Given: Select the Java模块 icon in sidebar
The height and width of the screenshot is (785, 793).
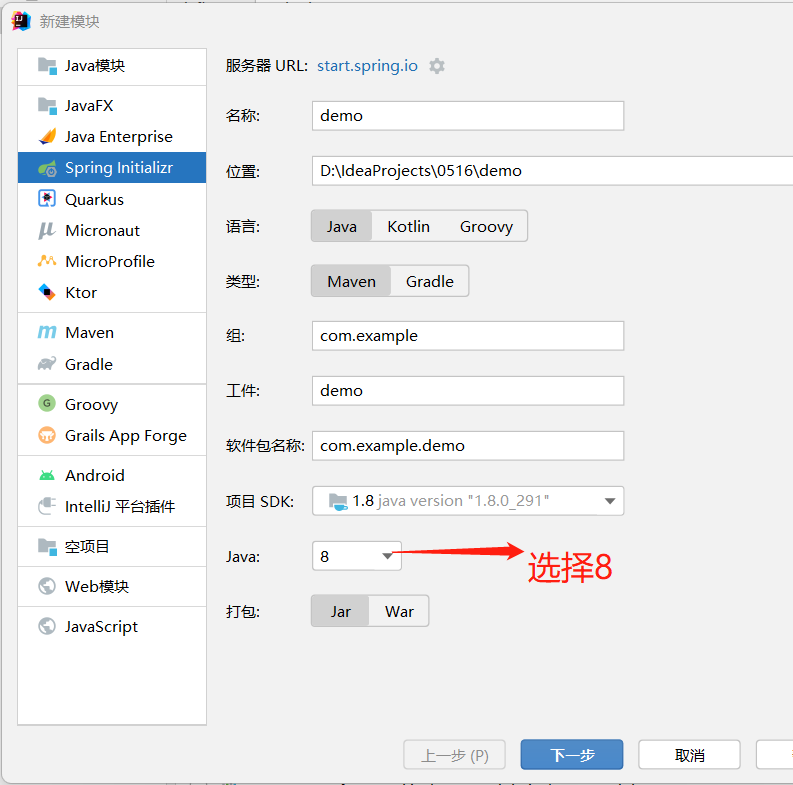Looking at the screenshot, I should coord(47,66).
